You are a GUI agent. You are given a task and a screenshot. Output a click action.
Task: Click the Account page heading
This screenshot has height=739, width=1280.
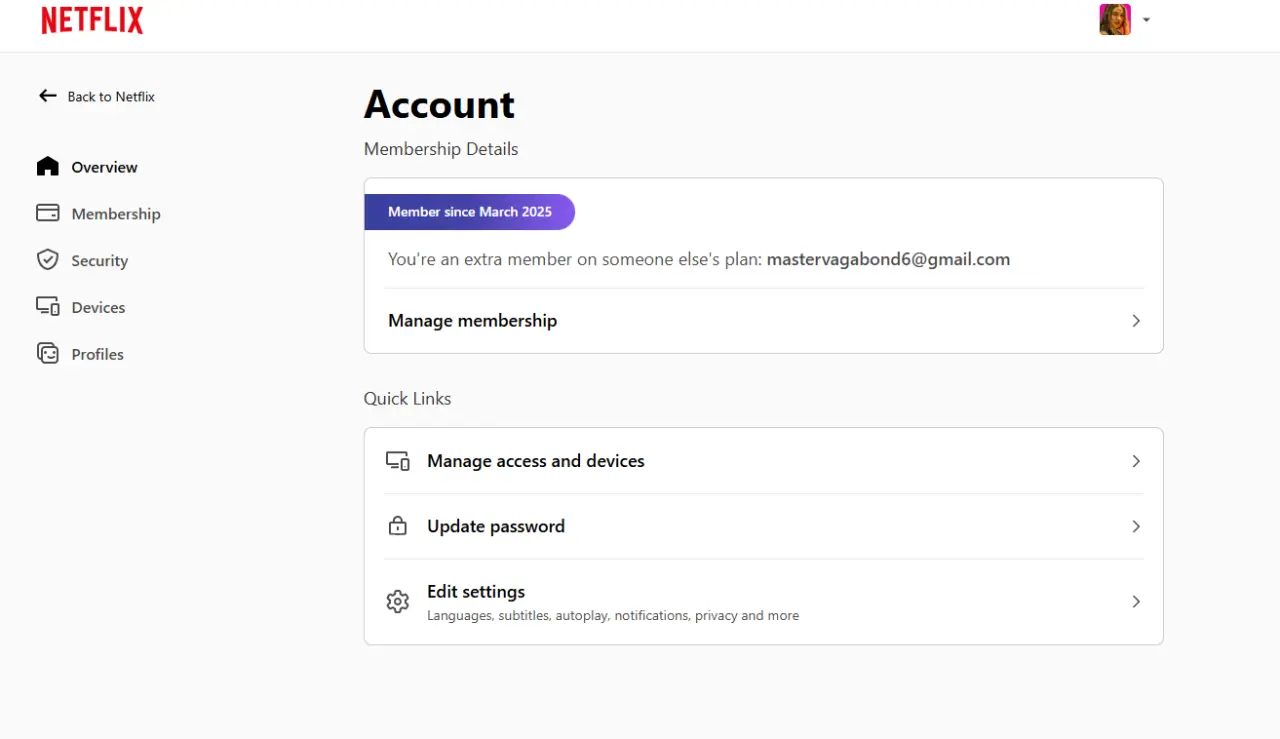[x=439, y=104]
